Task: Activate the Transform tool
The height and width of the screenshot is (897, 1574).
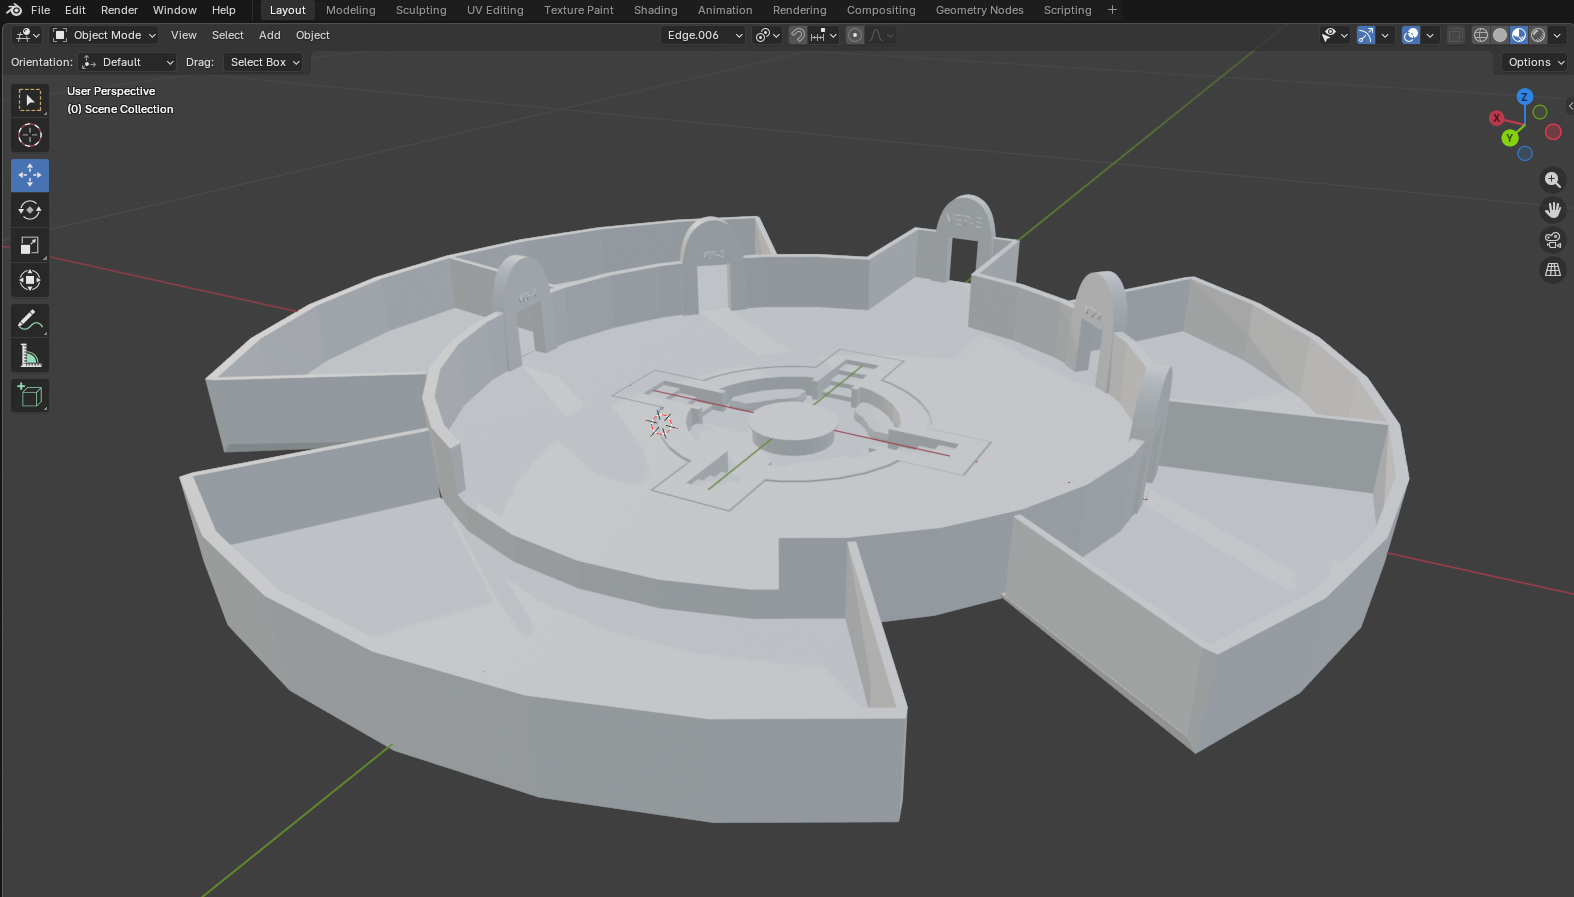Action: 30,280
